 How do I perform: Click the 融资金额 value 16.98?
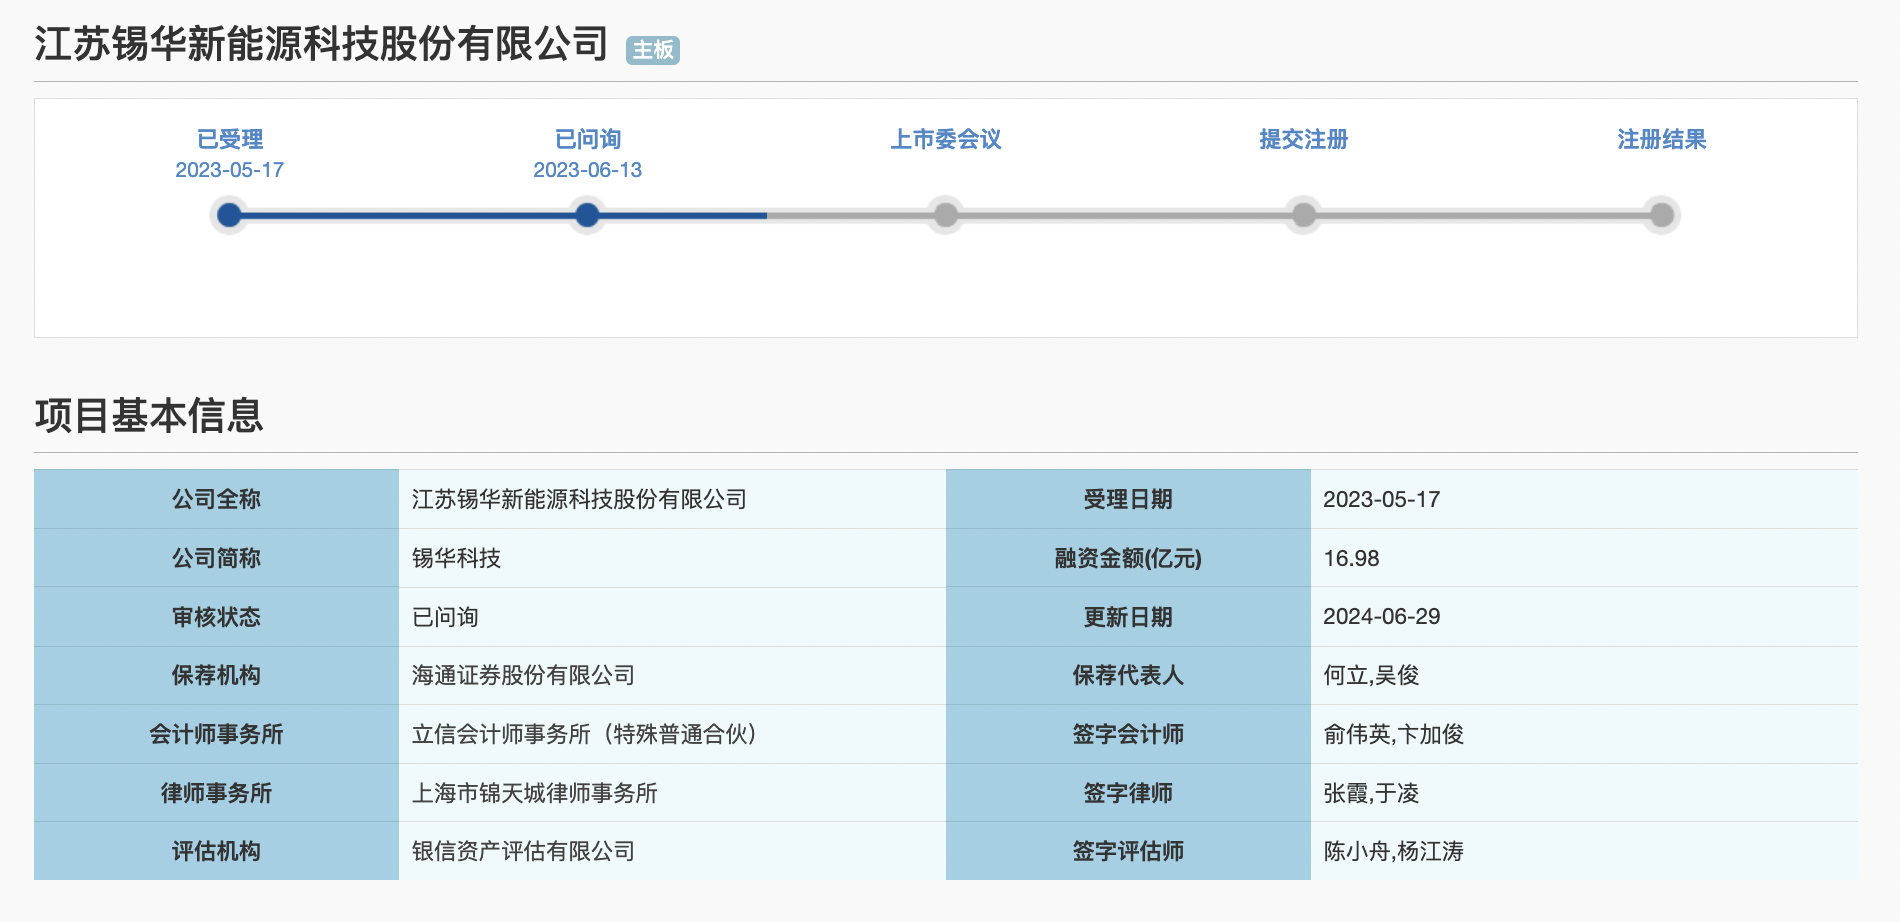(1352, 558)
